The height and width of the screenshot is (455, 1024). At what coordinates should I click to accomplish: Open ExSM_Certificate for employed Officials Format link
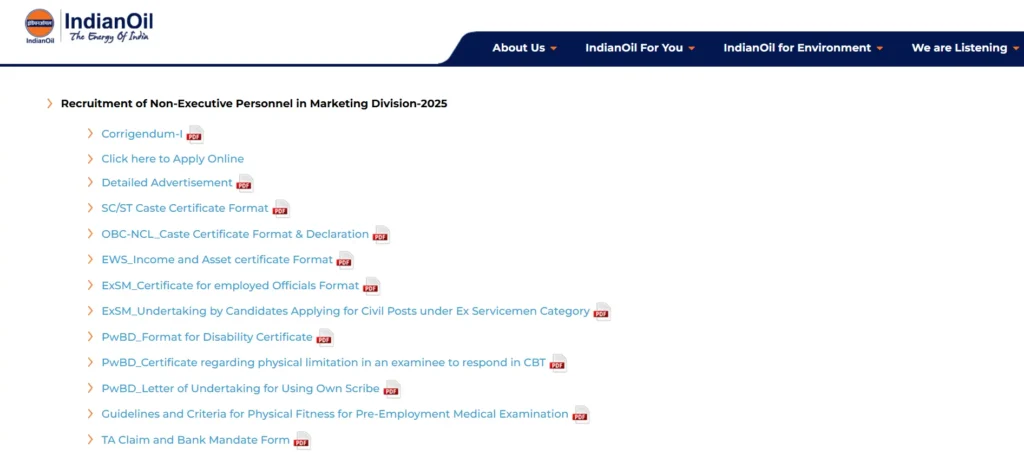click(230, 285)
